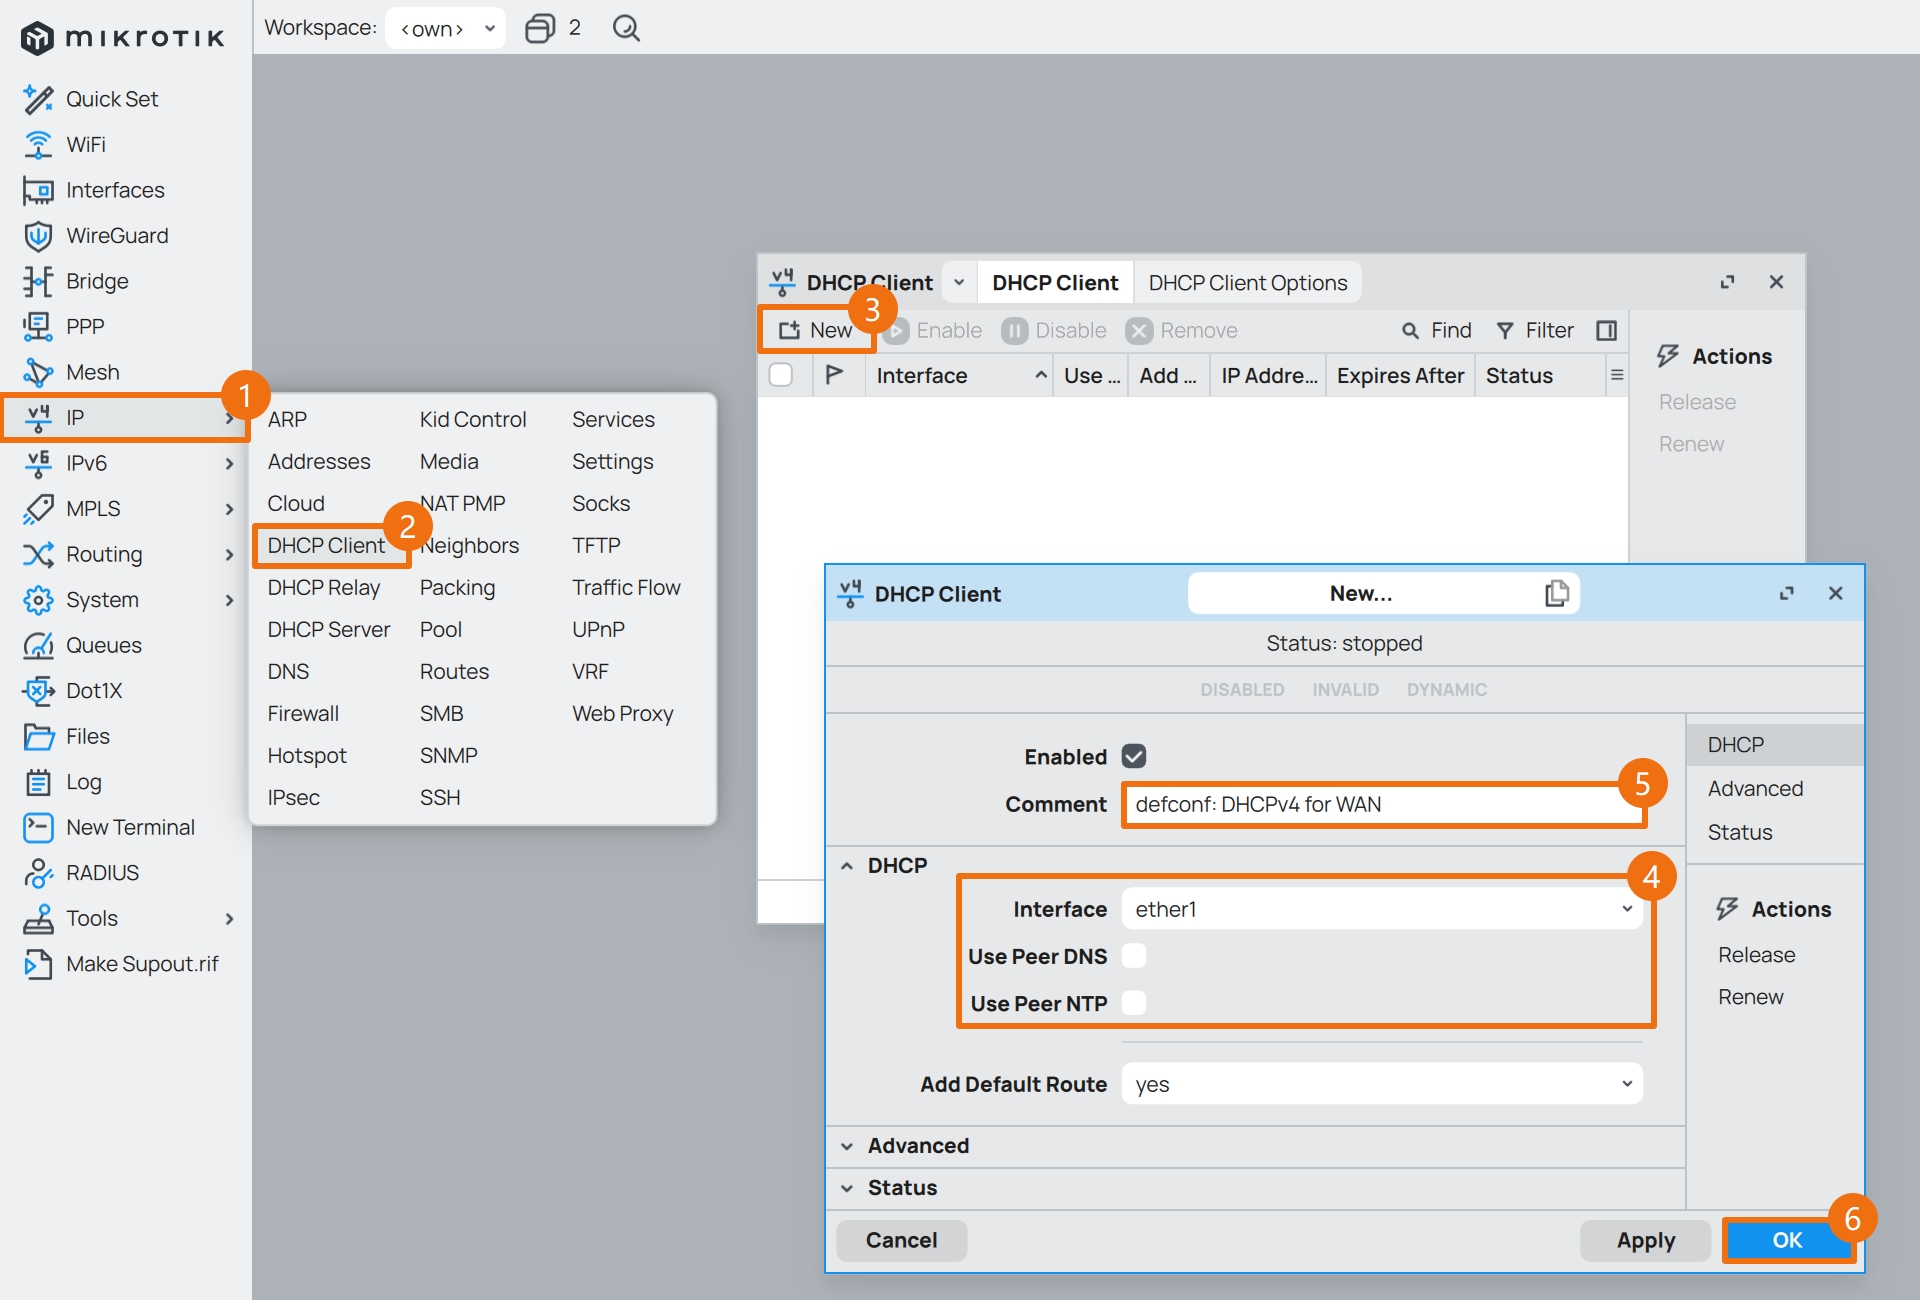Sort by the Interface column header

(958, 375)
